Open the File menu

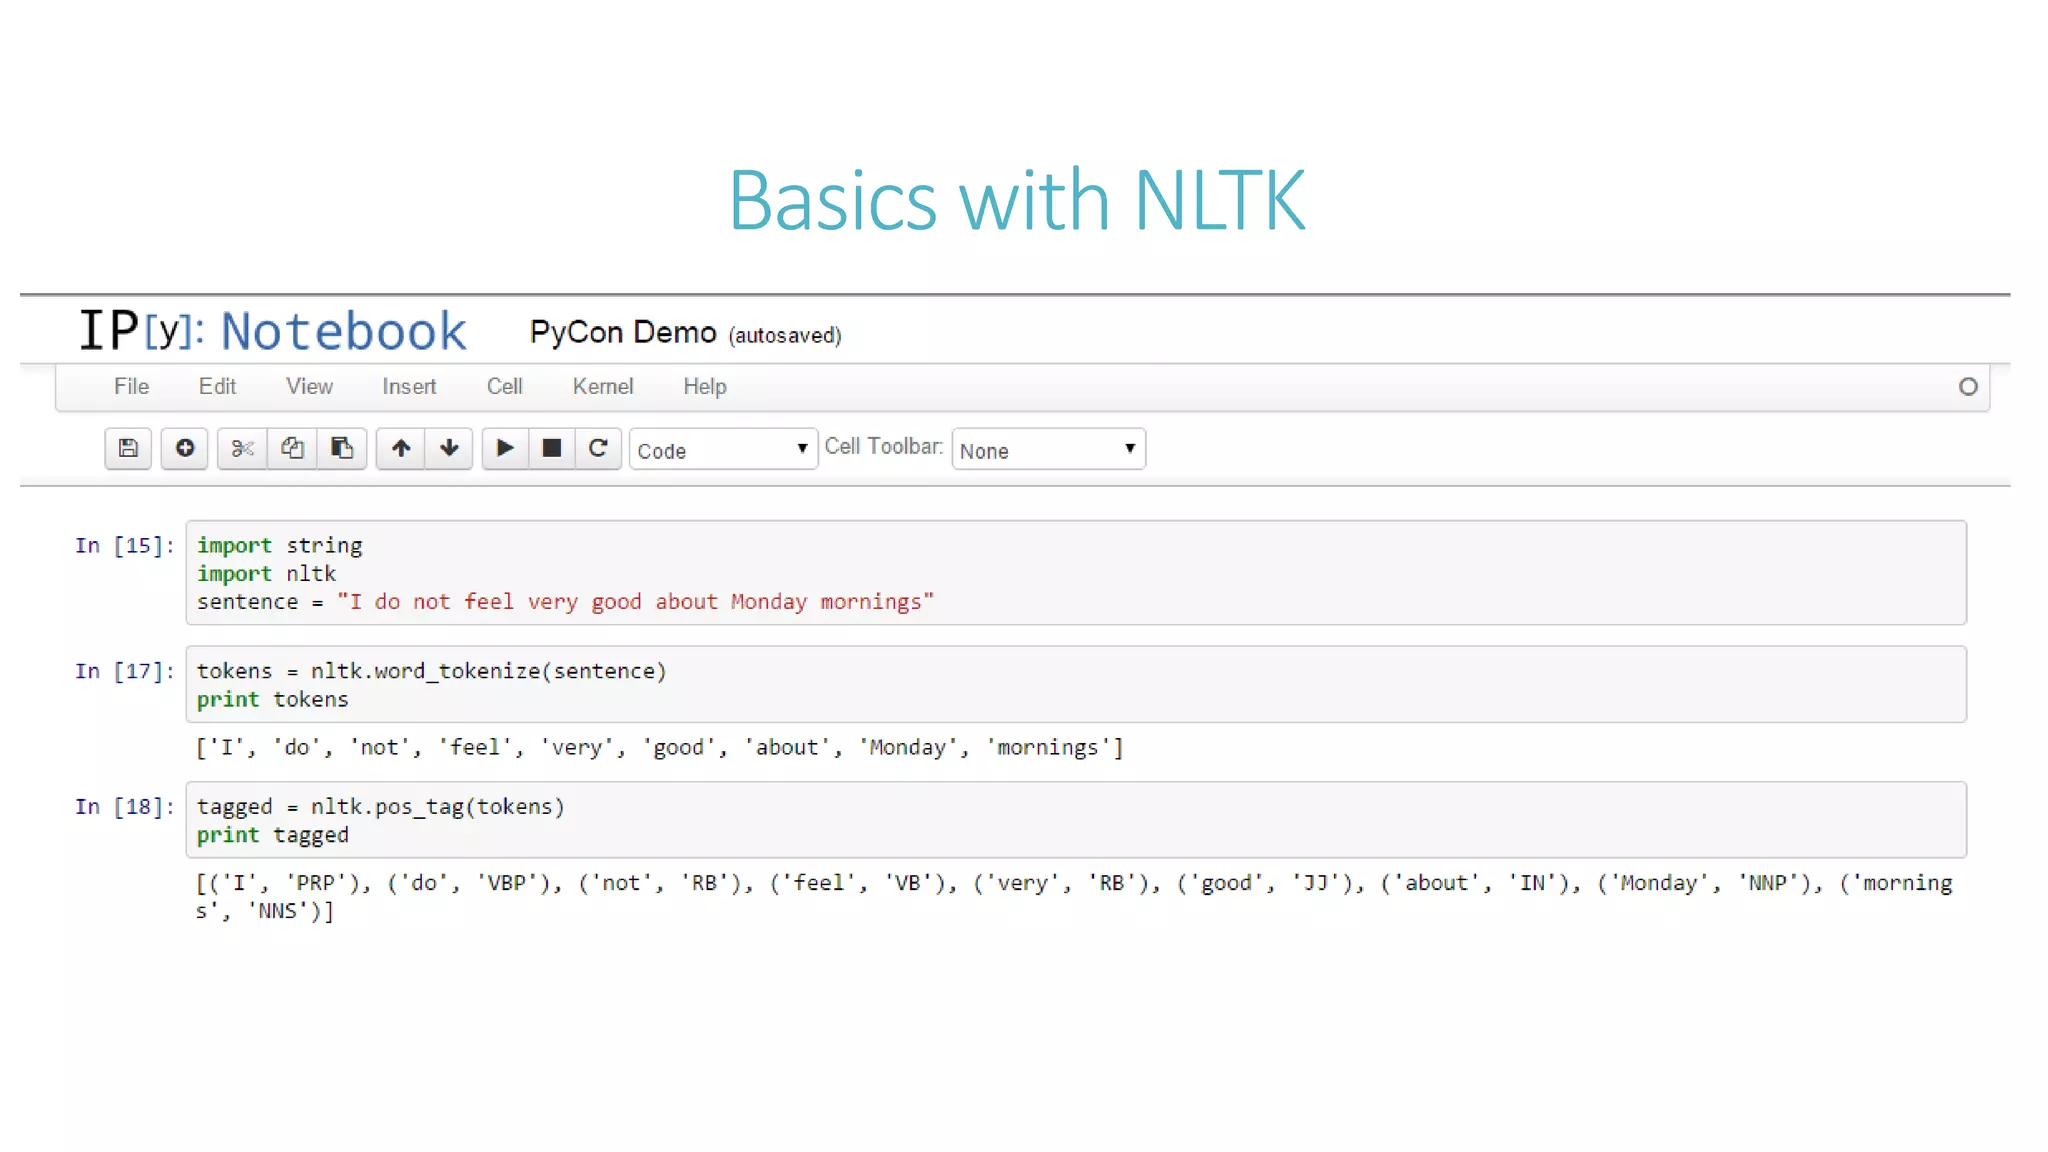tap(131, 387)
